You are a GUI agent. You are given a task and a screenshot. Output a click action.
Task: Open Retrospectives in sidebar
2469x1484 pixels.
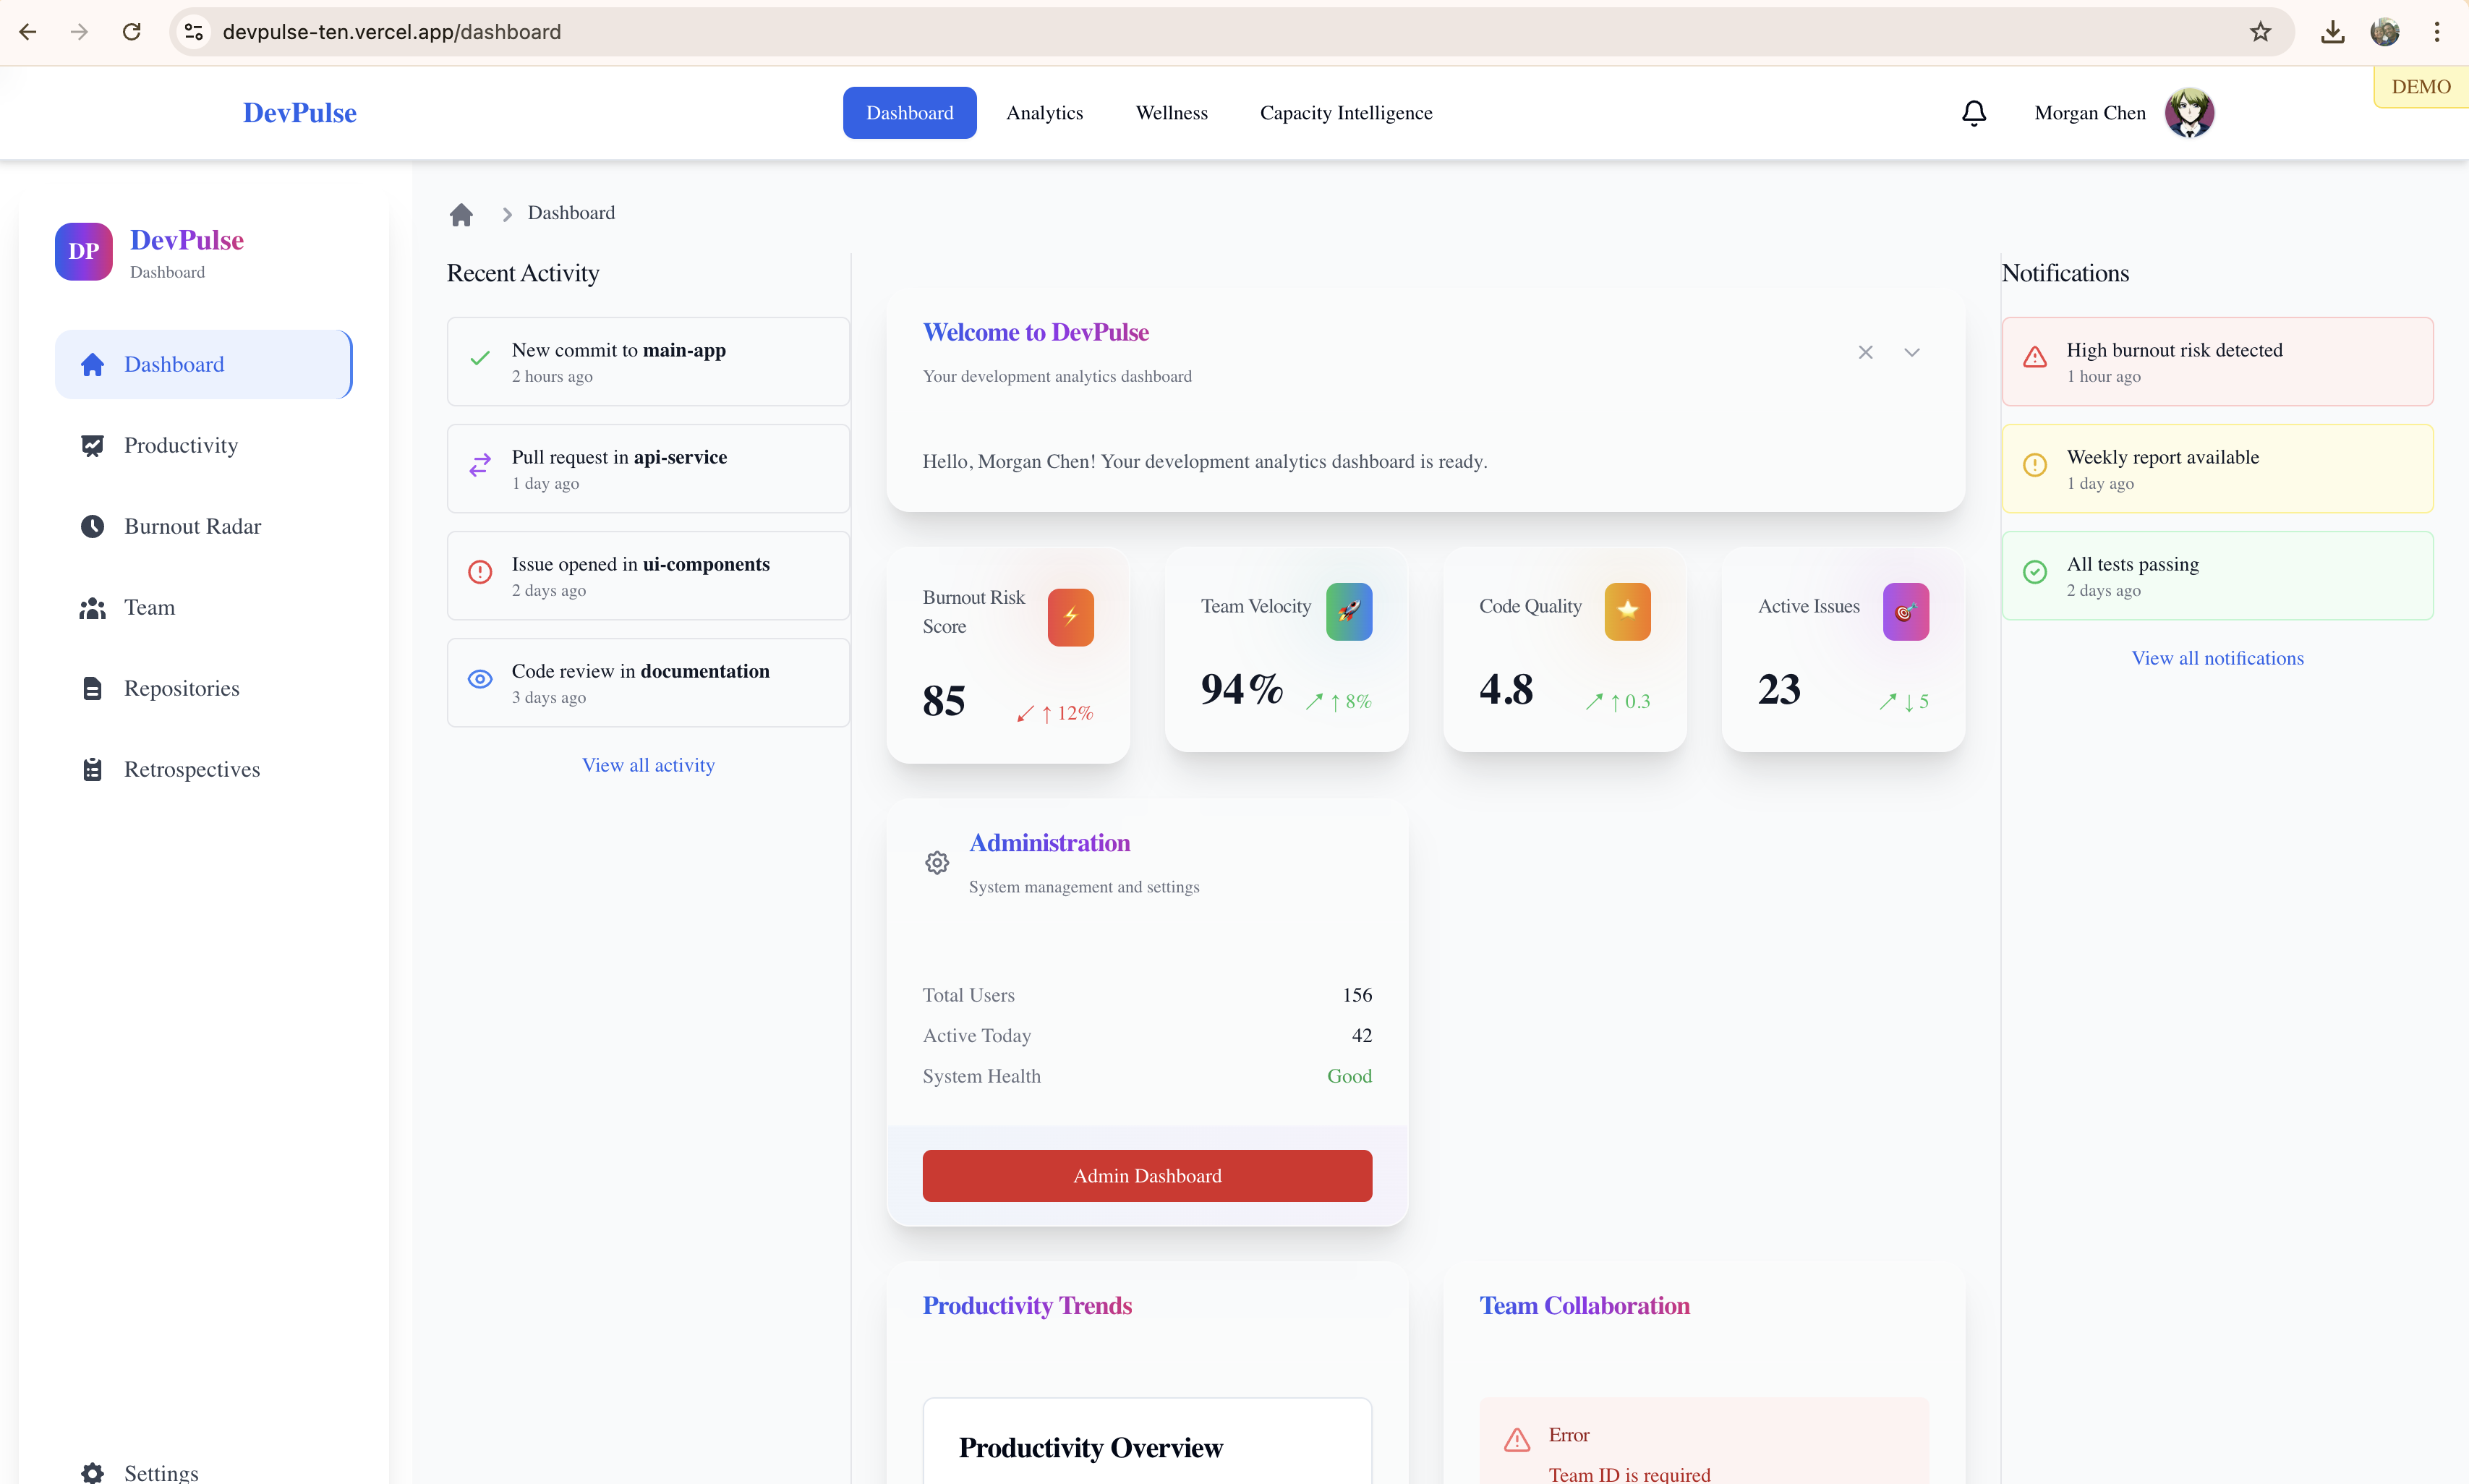click(191, 769)
